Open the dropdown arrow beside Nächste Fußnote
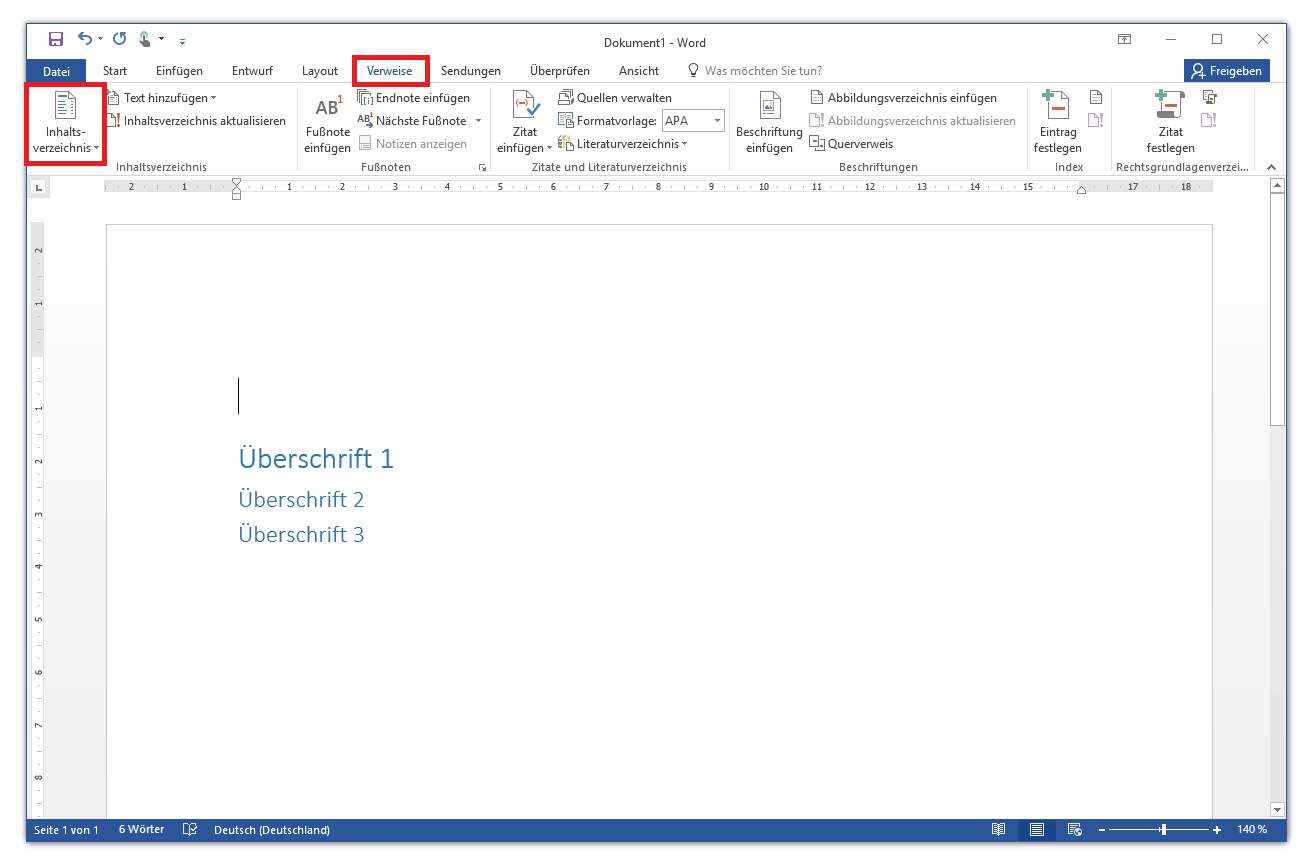Viewport: 1315px width, 865px height. coord(478,121)
